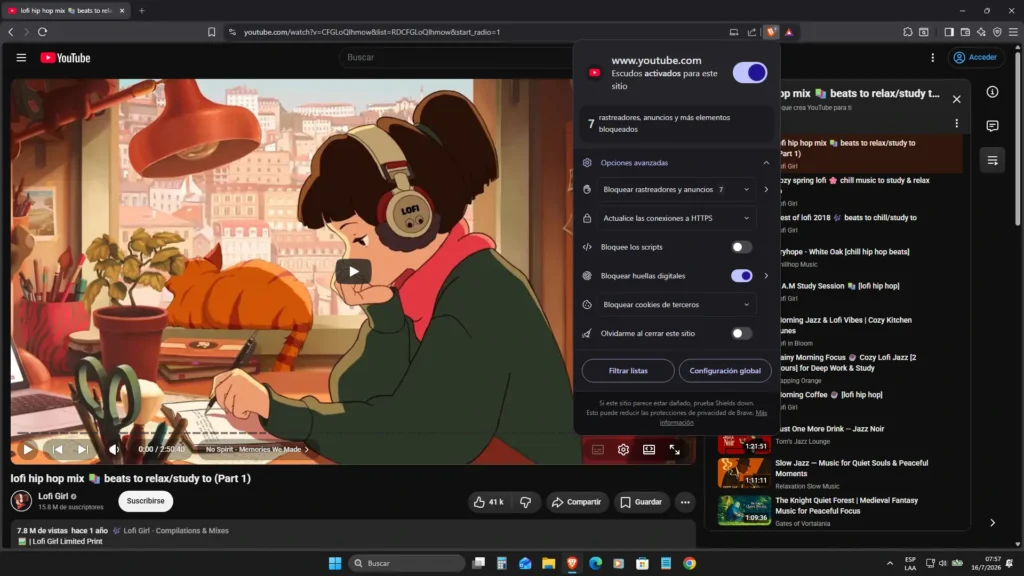
Task: Open more actions ellipsis under video
Action: [x=684, y=502]
